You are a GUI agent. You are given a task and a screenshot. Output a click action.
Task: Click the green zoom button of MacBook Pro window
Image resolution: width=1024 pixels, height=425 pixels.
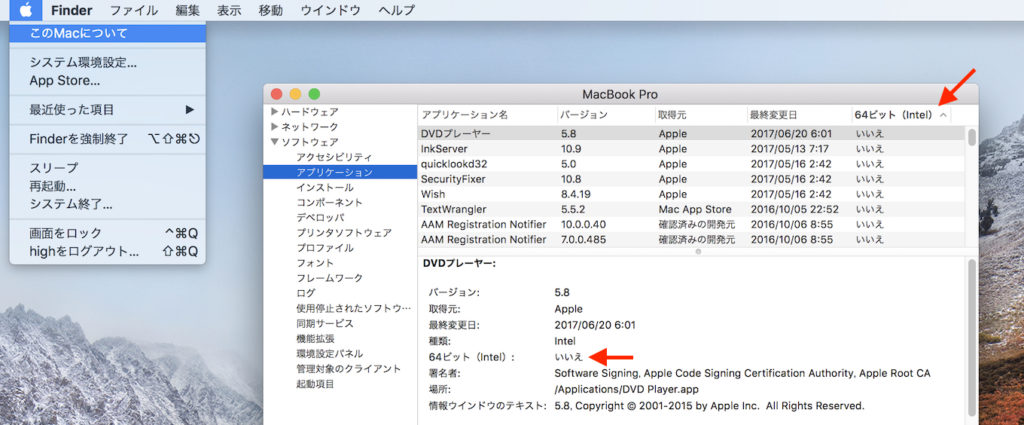314,94
